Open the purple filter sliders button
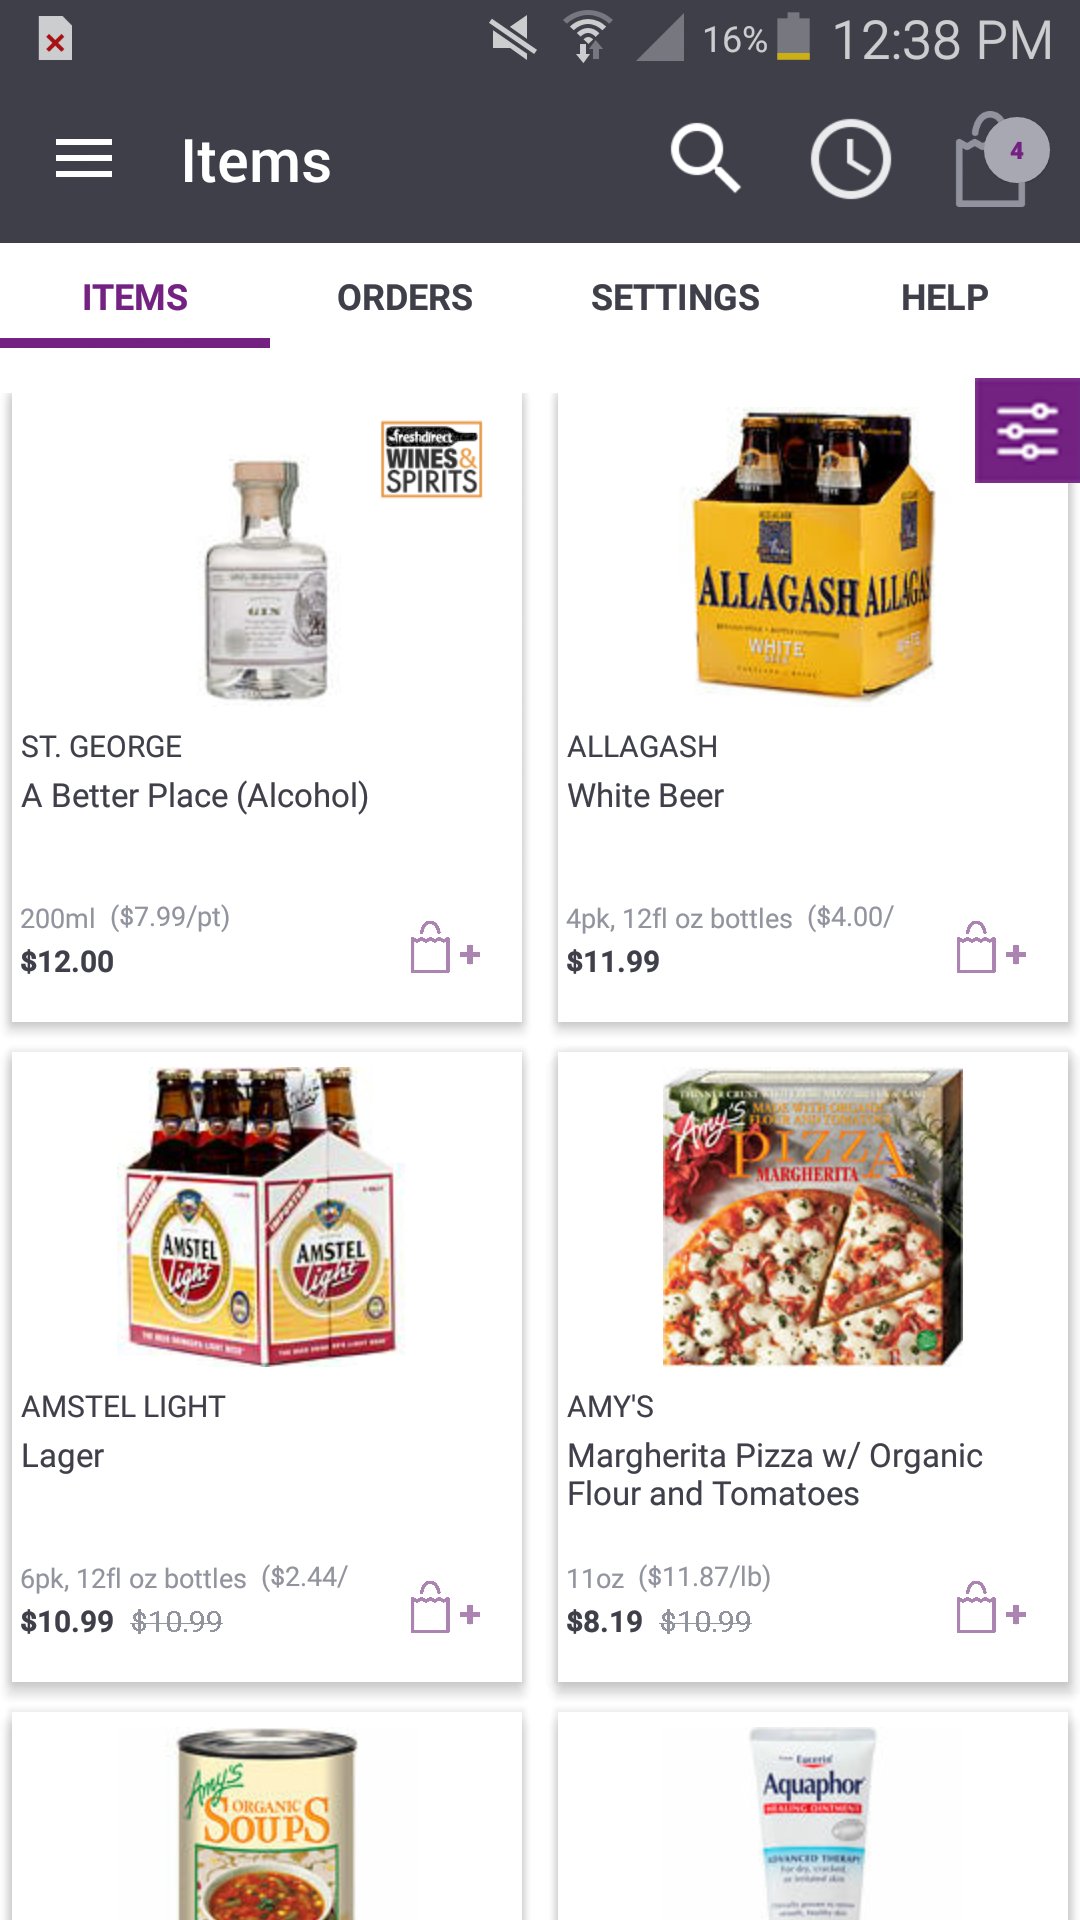1080x1920 pixels. coord(1027,430)
